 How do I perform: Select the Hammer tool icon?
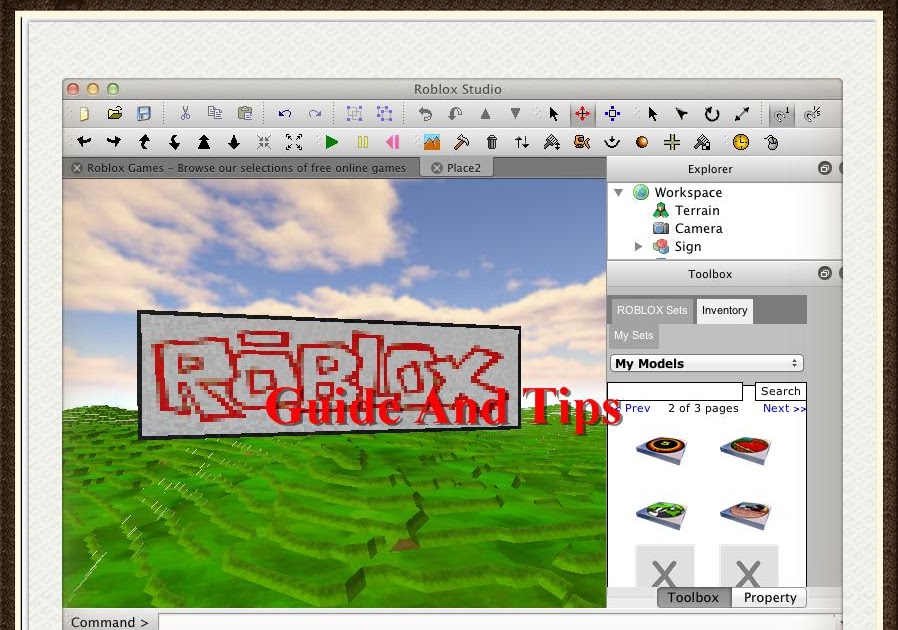[462, 141]
